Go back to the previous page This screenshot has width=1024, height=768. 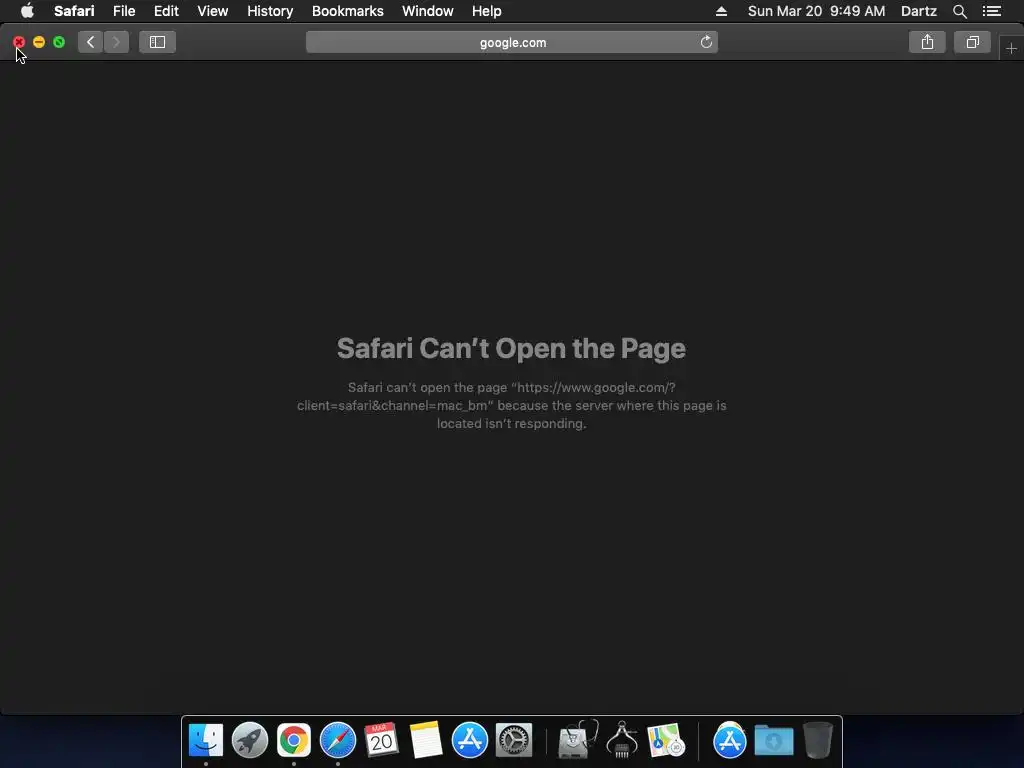tap(91, 42)
